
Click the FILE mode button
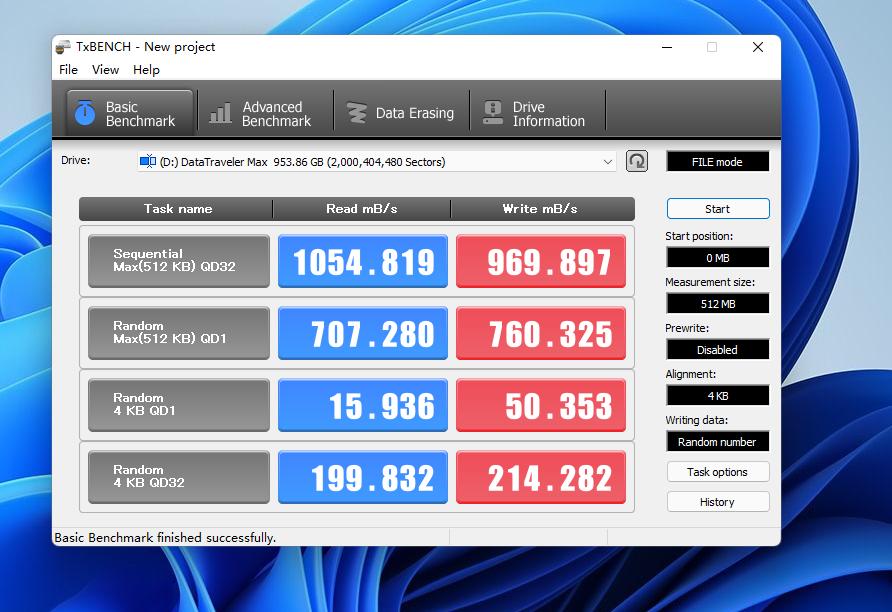717,162
